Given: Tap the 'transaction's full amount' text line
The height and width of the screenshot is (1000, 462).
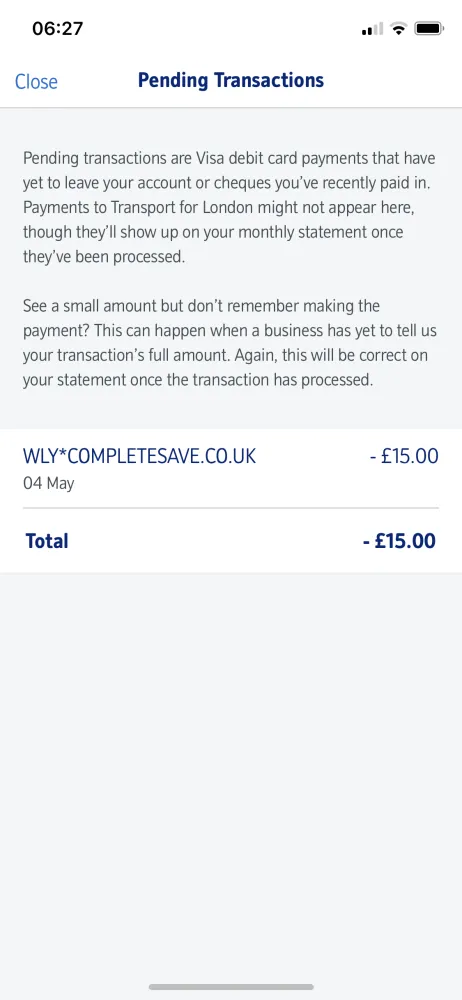Looking at the screenshot, I should pos(225,355).
